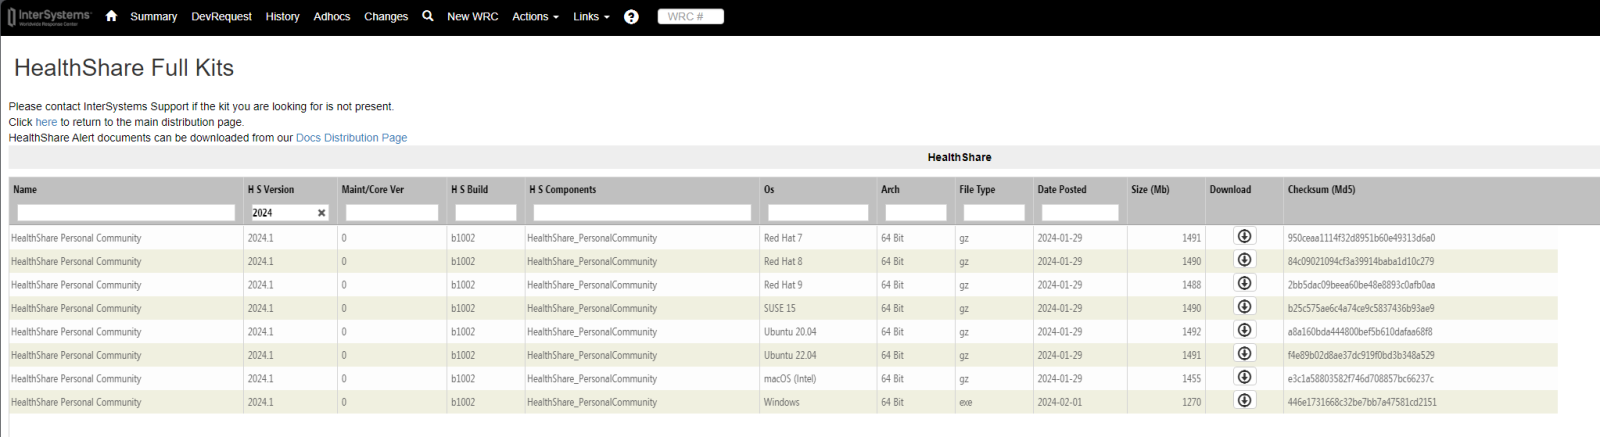Expand the Actions dropdown menu
This screenshot has width=1600, height=437.
pos(535,17)
